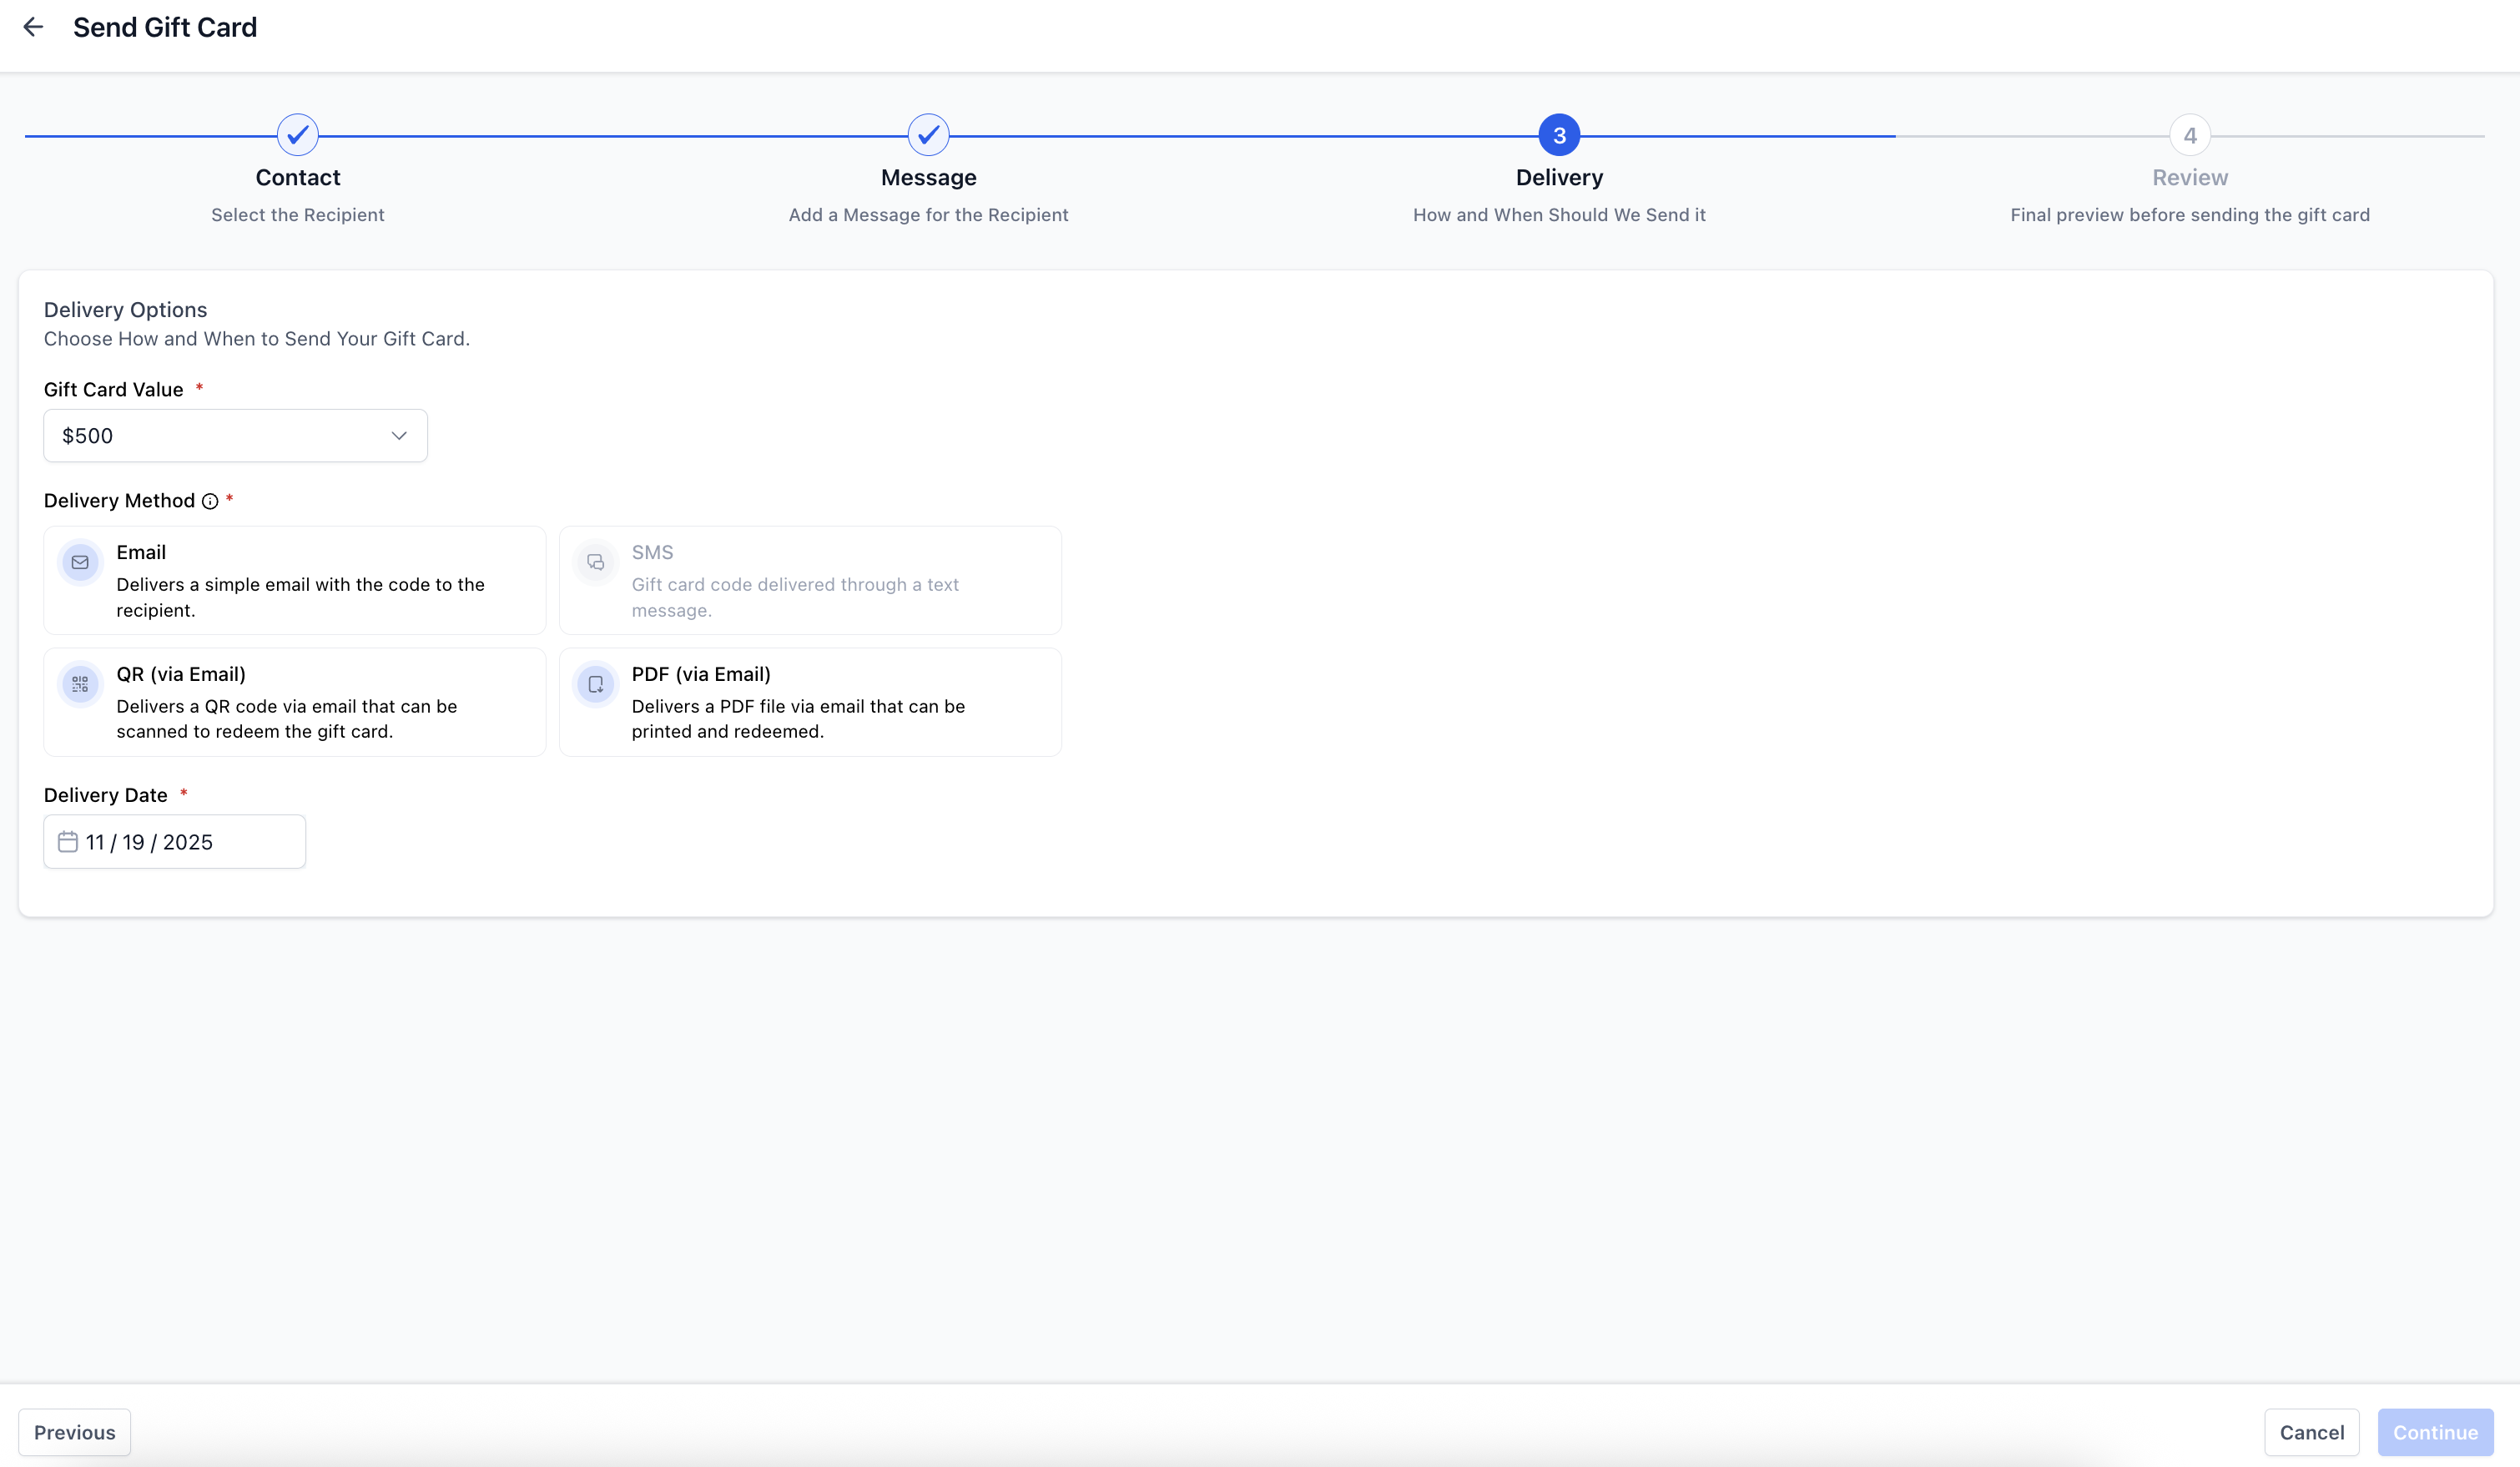Click the chevron arrow beside $500
The width and height of the screenshot is (2520, 1467).
[x=399, y=436]
